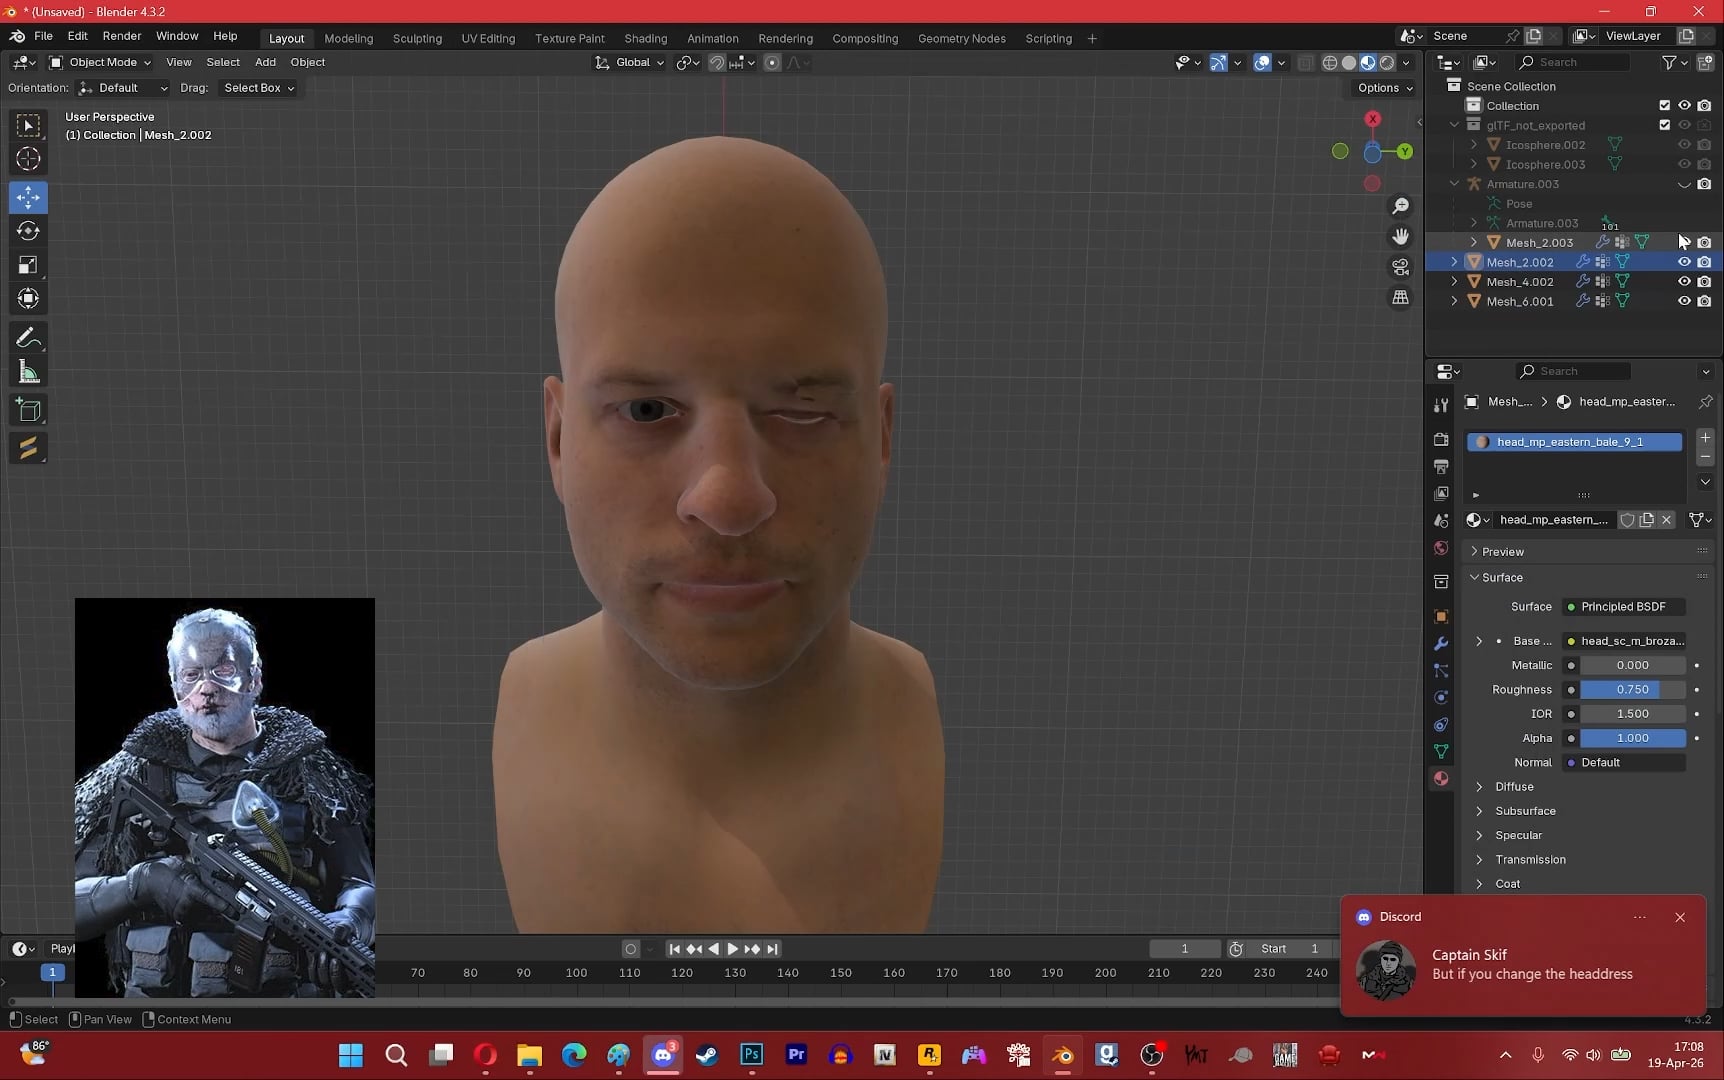Select the Rotate tool in the toolbar

[x=28, y=231]
